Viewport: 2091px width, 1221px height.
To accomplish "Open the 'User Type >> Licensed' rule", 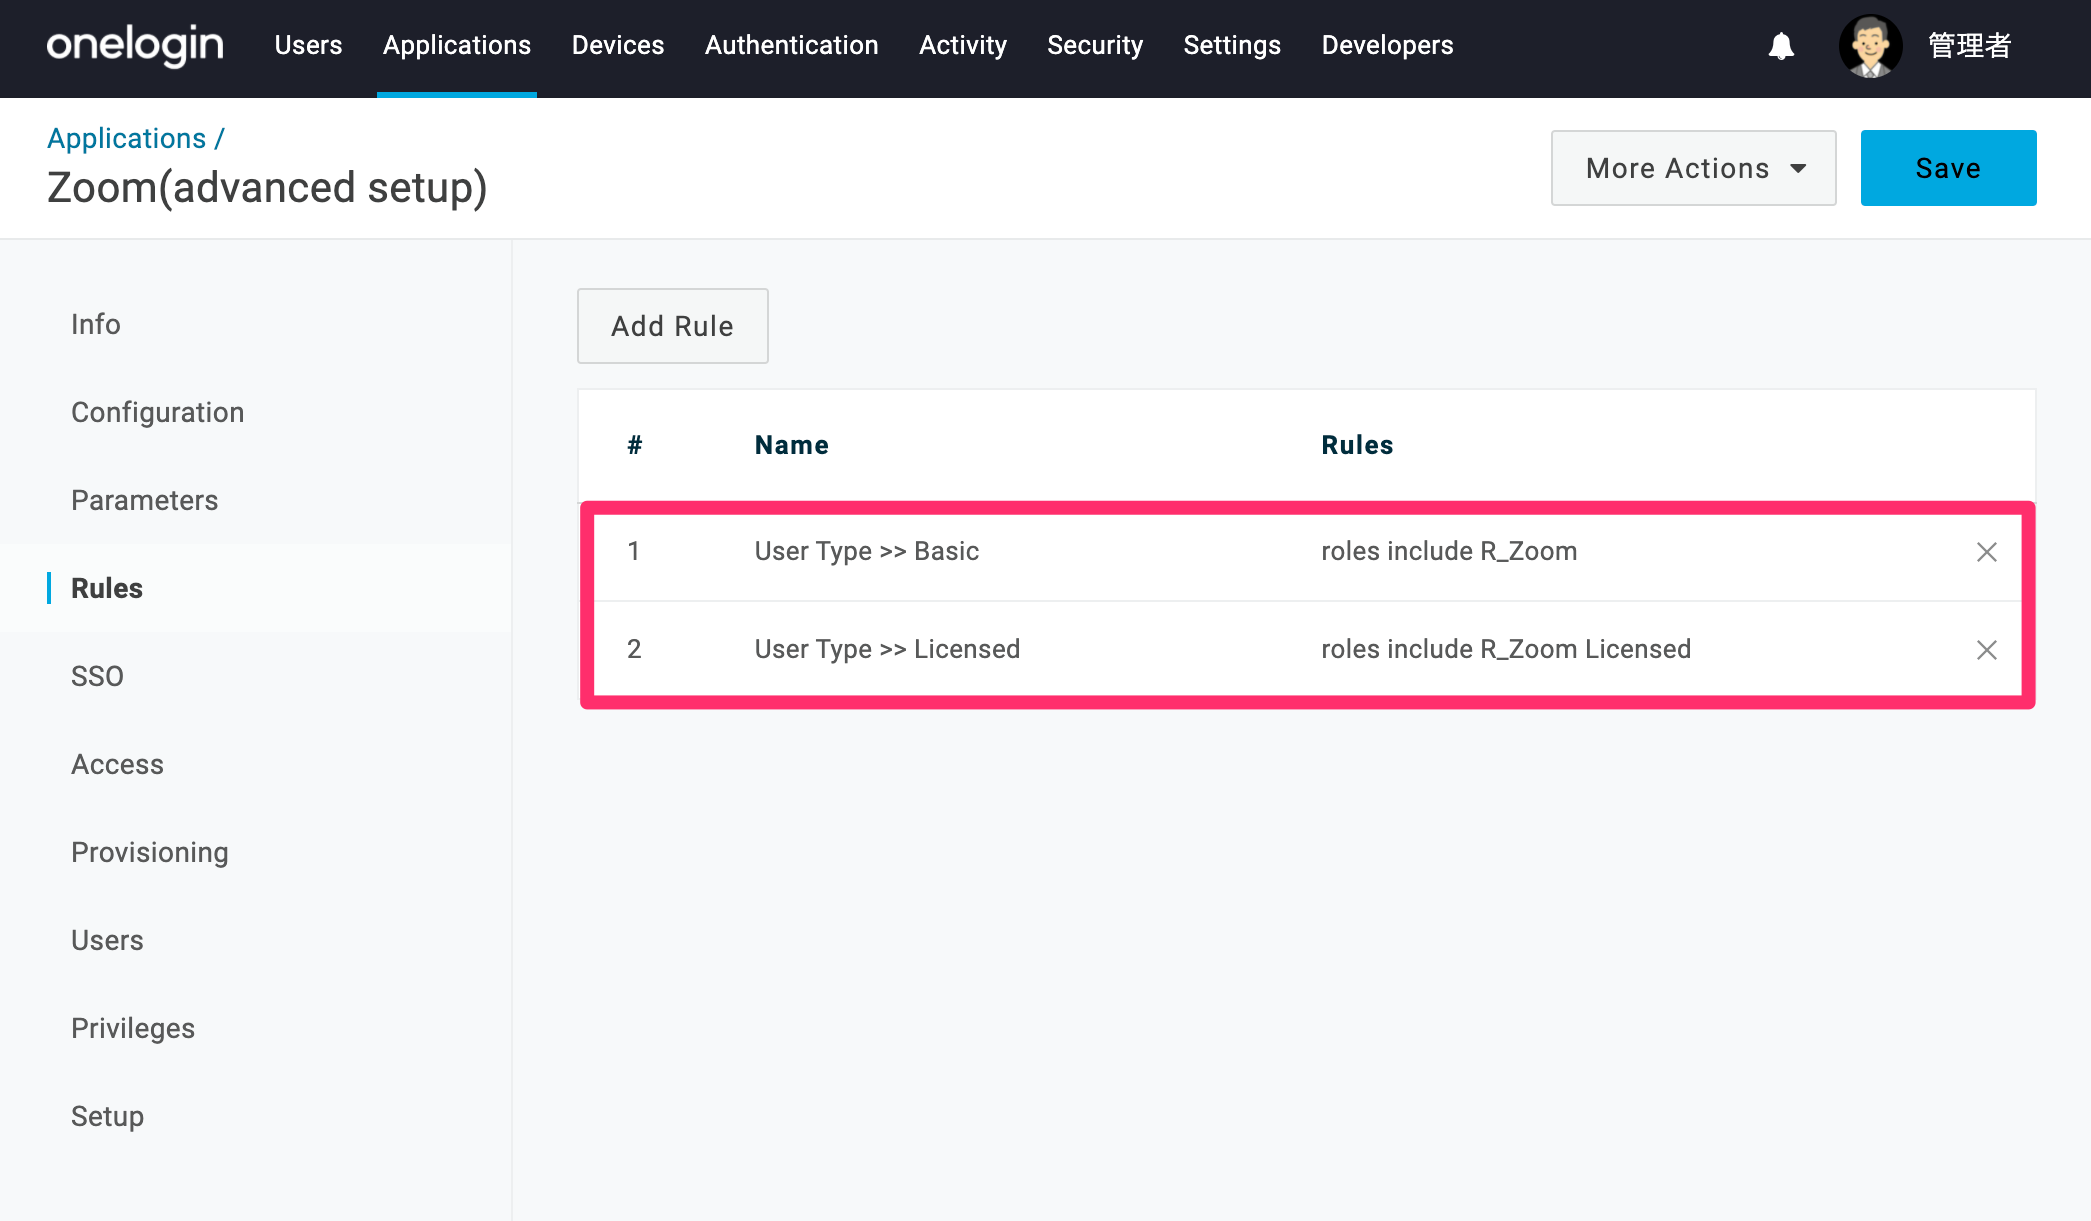I will point(888,650).
